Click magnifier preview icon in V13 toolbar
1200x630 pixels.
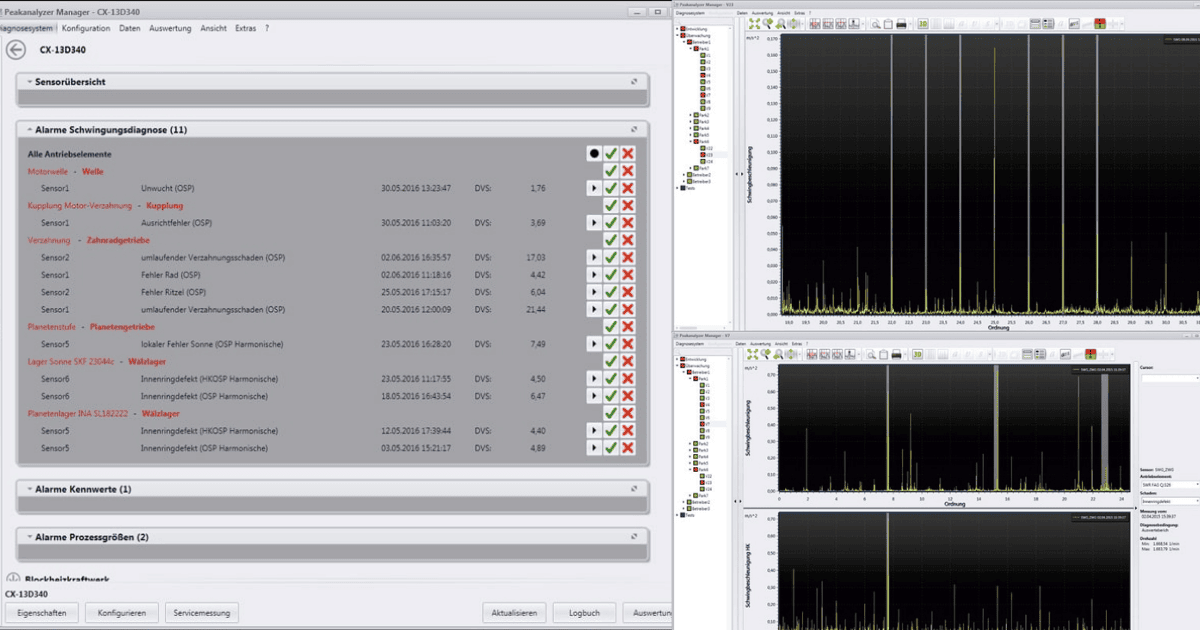pyautogui.click(x=875, y=24)
